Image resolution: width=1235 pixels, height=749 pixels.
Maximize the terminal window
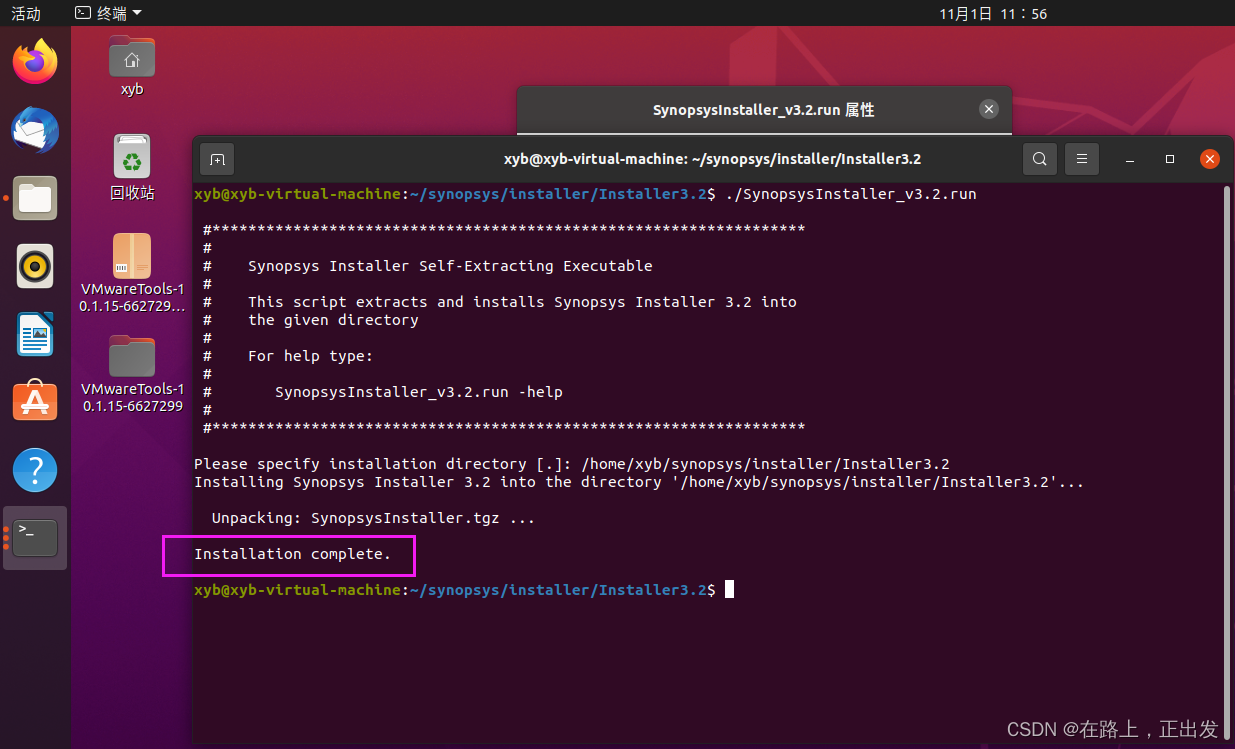[x=1169, y=159]
